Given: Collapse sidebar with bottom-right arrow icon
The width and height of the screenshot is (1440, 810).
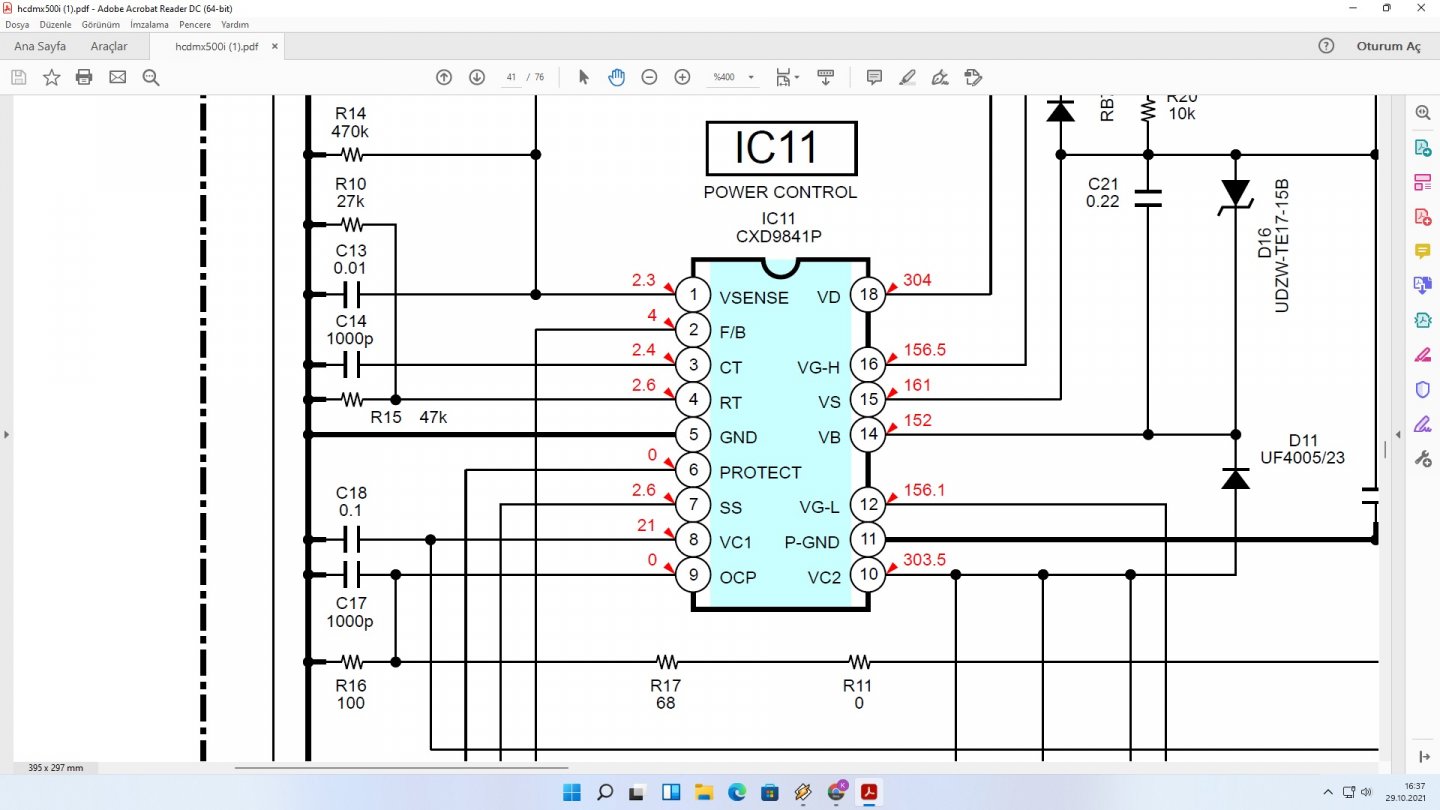Looking at the screenshot, I should click(1422, 756).
